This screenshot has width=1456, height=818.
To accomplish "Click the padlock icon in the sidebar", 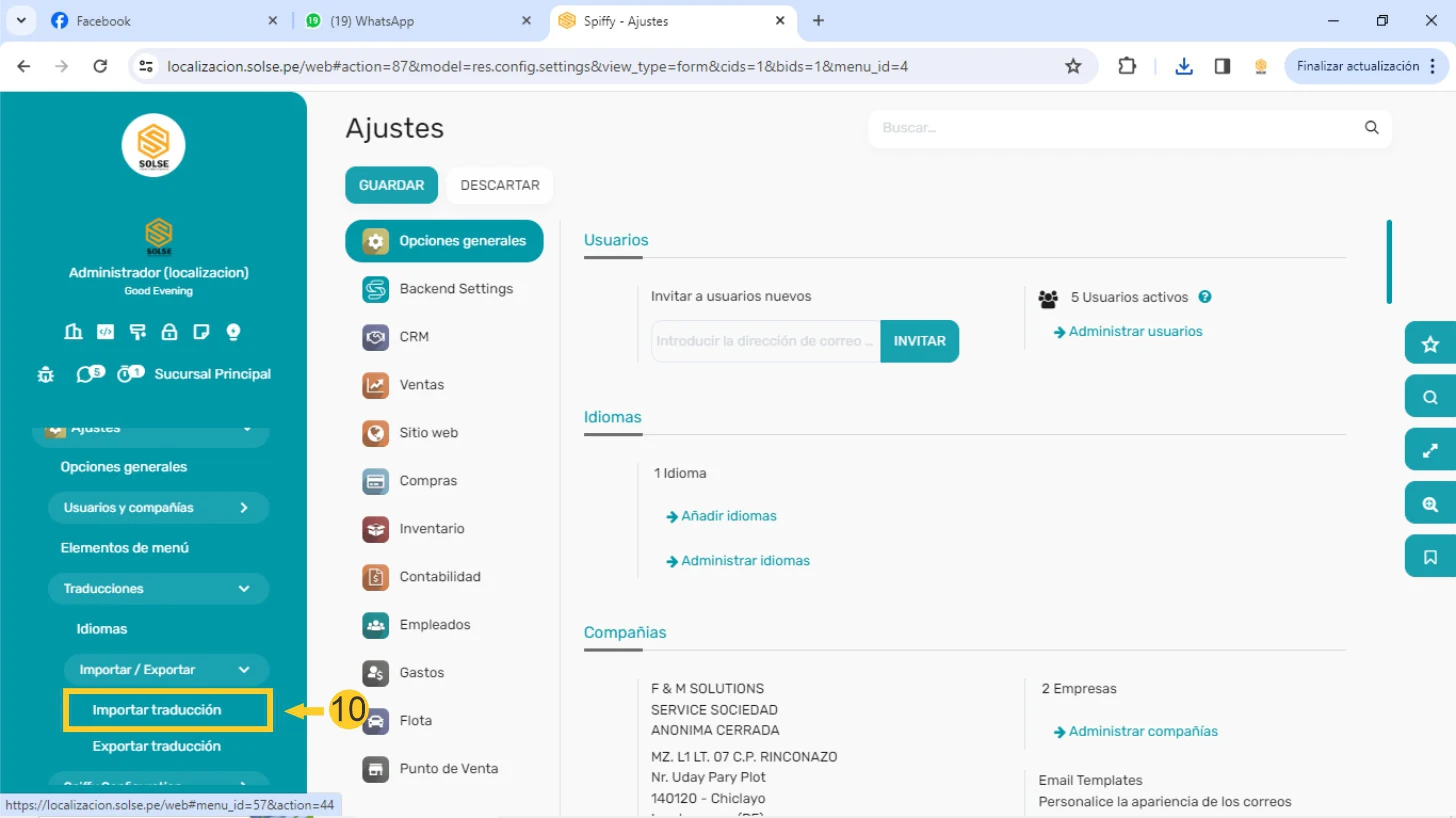I will [x=169, y=332].
